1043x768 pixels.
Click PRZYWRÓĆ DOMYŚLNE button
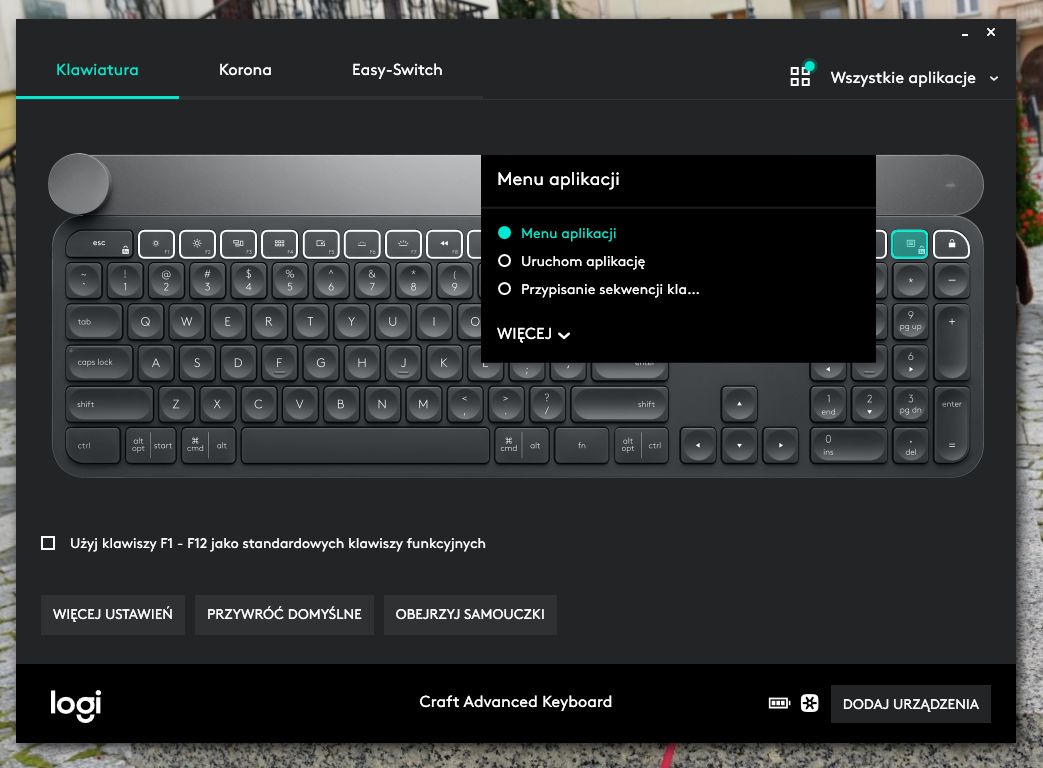(x=284, y=614)
